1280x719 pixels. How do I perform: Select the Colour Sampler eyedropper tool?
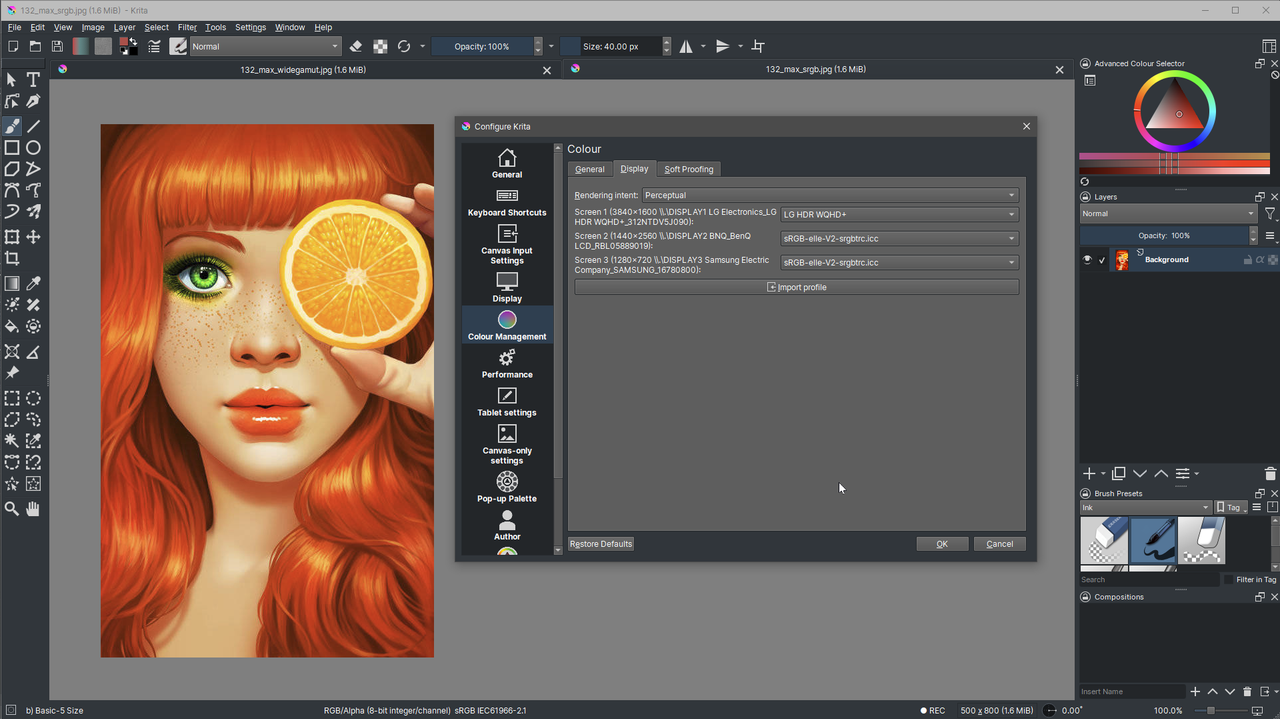click(x=33, y=283)
